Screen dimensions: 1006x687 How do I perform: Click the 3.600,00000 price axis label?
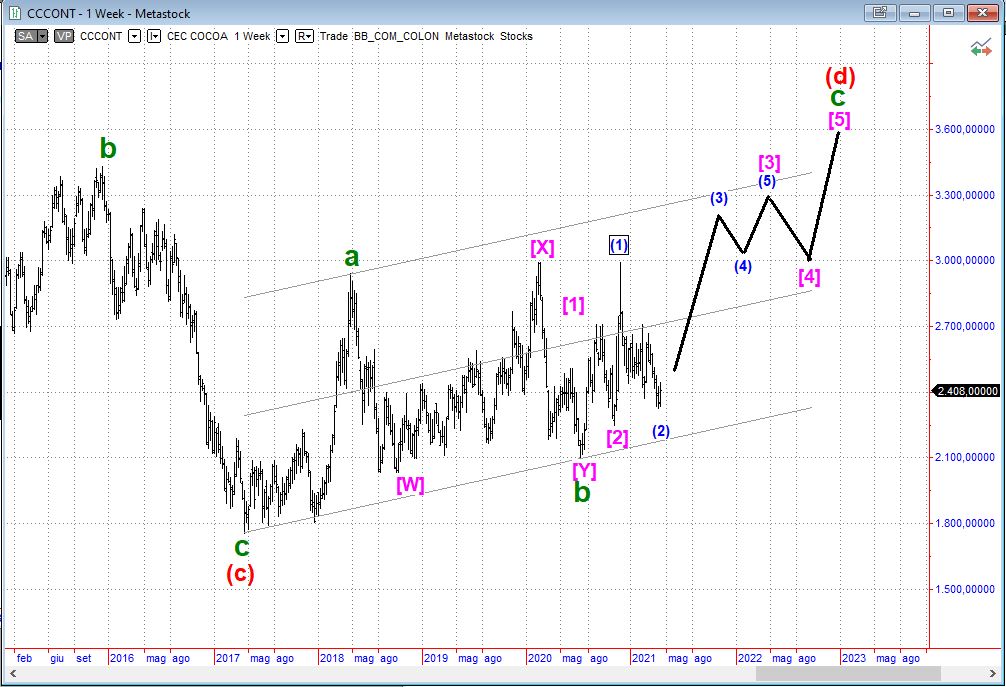click(964, 129)
